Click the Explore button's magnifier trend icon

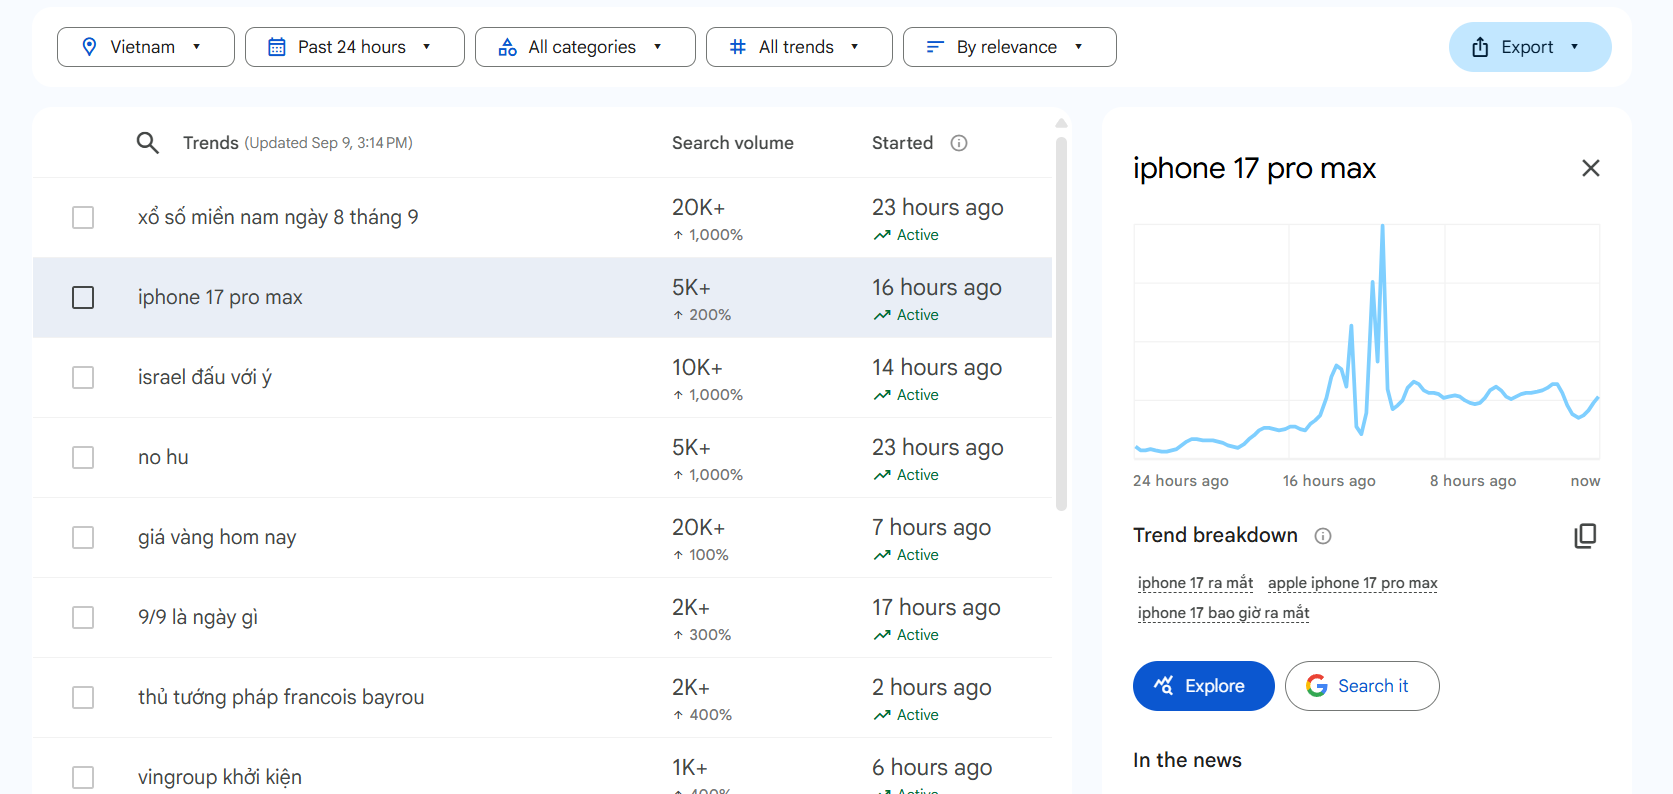(x=1163, y=686)
